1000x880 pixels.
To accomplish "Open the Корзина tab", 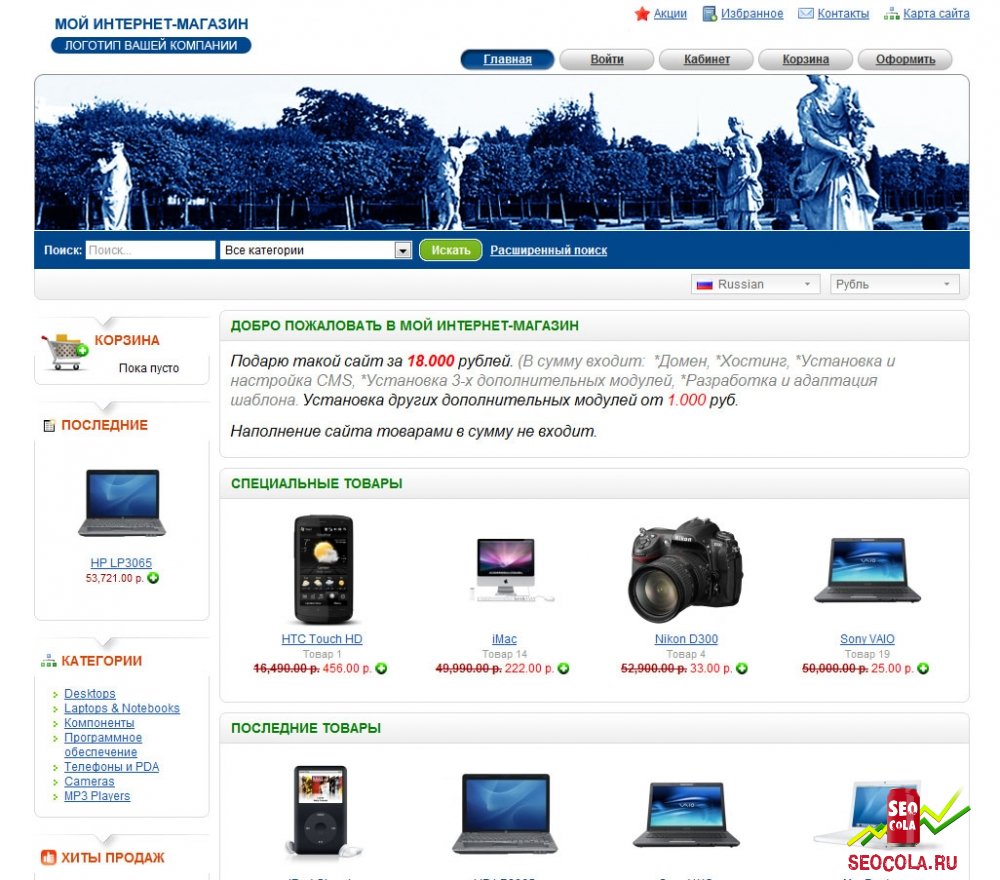I will pos(805,59).
